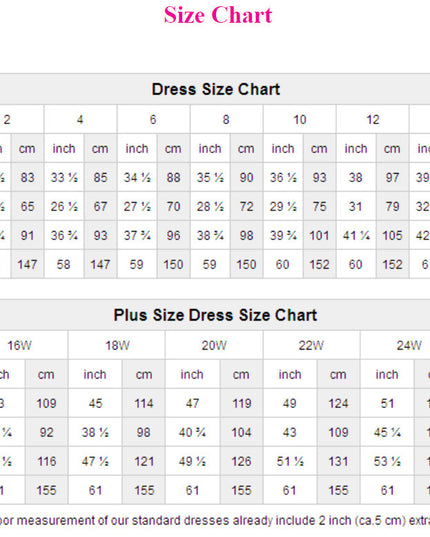Pick the '39 ¾' inch cell
The width and height of the screenshot is (430, 537).
(x=283, y=235)
